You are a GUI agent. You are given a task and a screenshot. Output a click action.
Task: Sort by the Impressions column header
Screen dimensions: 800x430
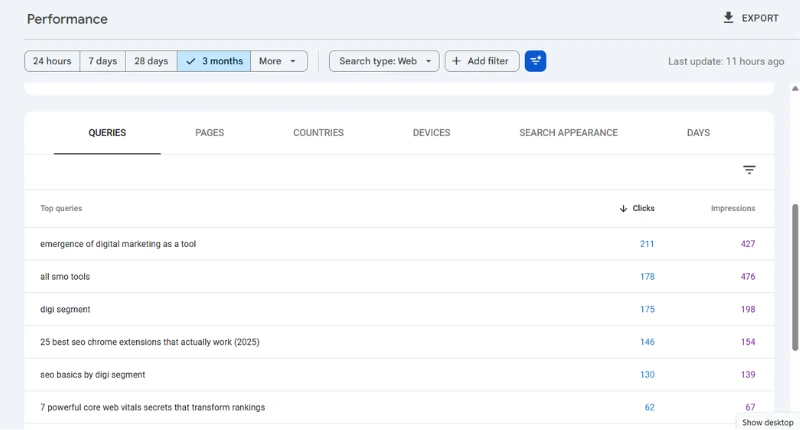[x=732, y=209]
